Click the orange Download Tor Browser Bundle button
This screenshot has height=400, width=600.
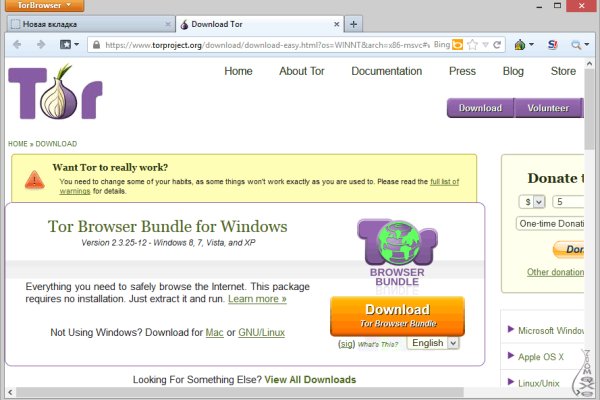[x=397, y=315]
